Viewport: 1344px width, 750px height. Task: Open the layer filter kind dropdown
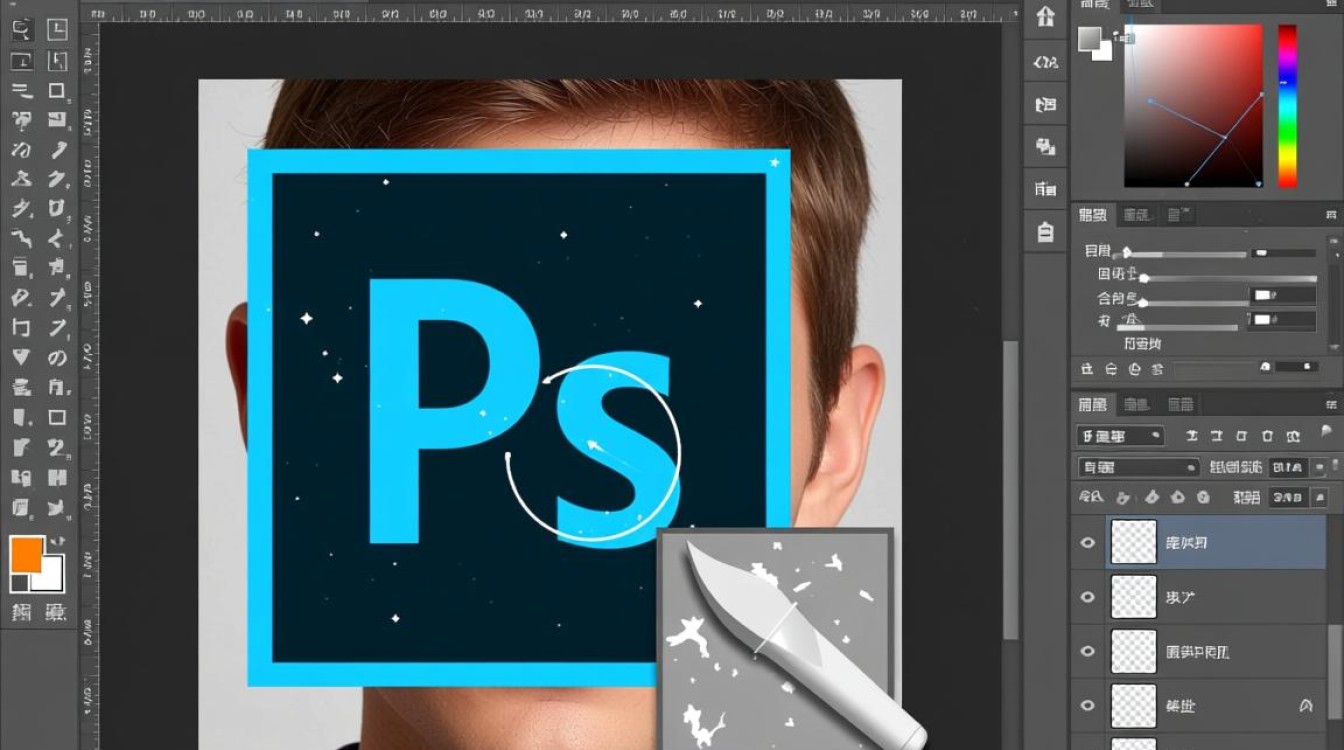1120,436
